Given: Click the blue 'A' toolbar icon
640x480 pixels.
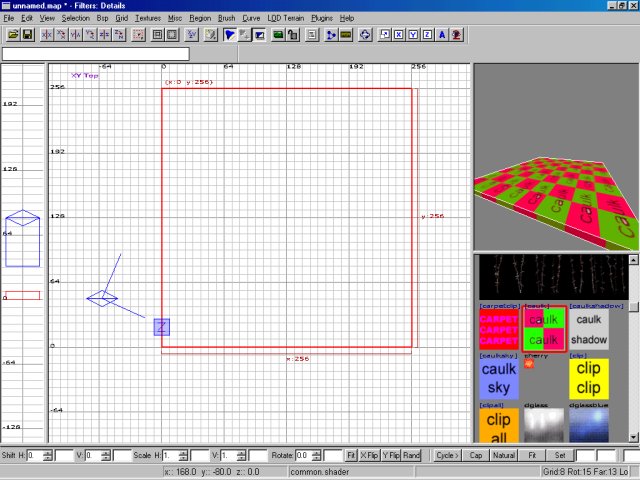Looking at the screenshot, I should click(442, 35).
